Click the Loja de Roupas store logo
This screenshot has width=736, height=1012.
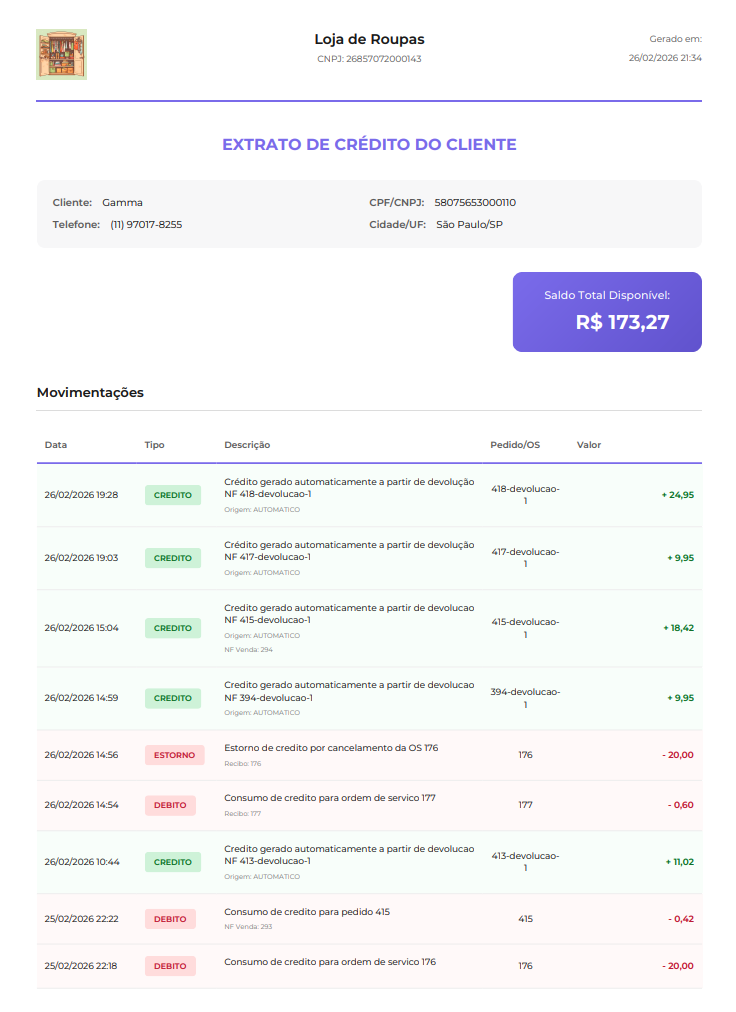pyautogui.click(x=61, y=55)
